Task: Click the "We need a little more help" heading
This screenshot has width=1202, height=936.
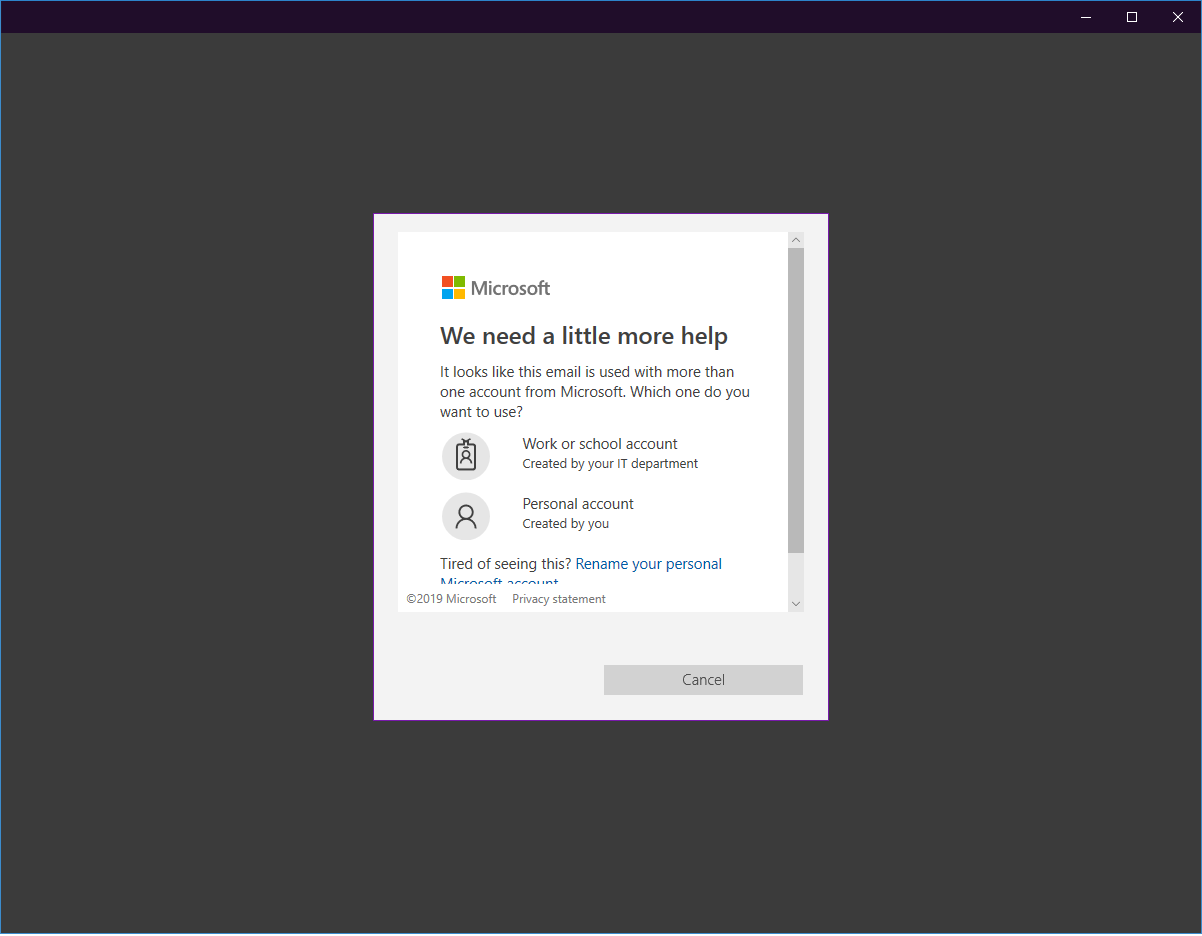Action: pos(584,336)
